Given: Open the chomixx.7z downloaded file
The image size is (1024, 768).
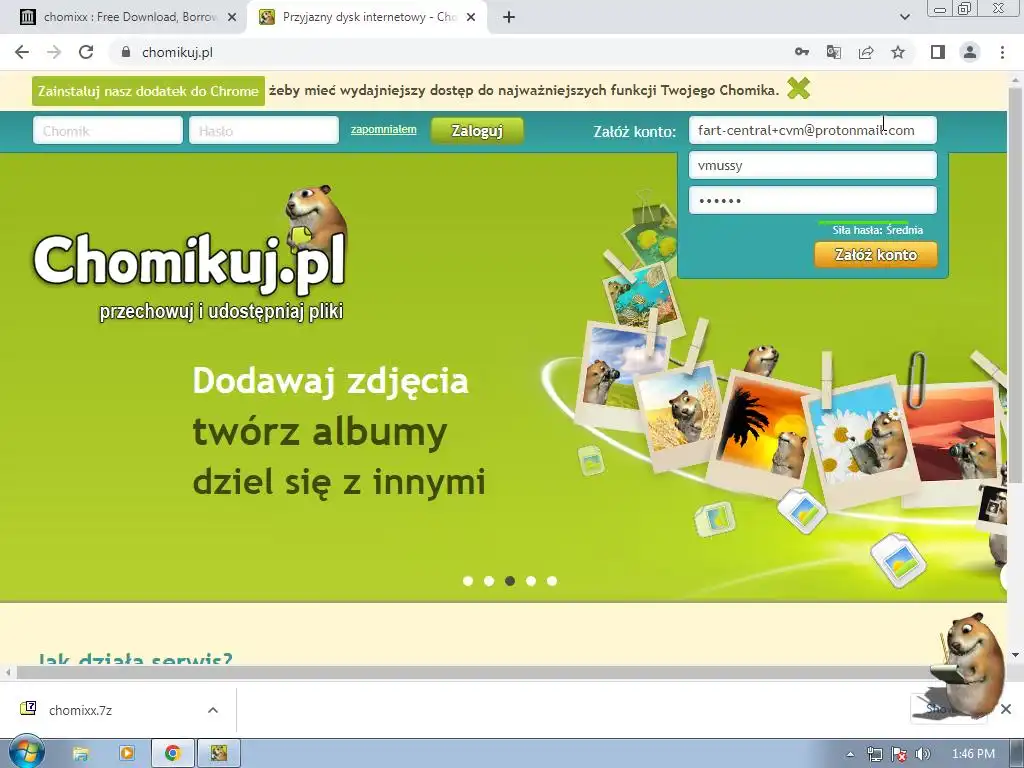Looking at the screenshot, I should [x=80, y=710].
